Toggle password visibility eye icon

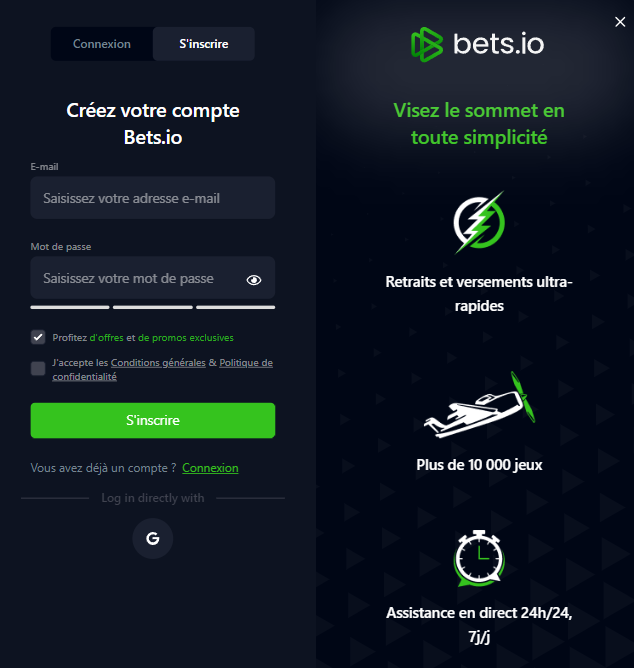click(254, 279)
